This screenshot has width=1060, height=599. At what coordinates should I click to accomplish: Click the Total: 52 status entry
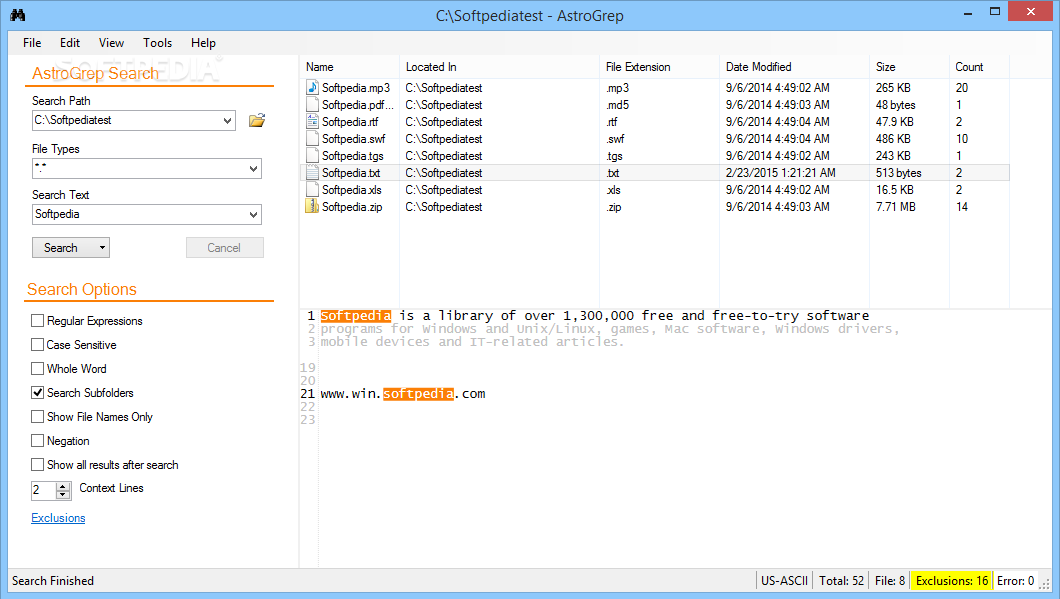click(x=841, y=581)
